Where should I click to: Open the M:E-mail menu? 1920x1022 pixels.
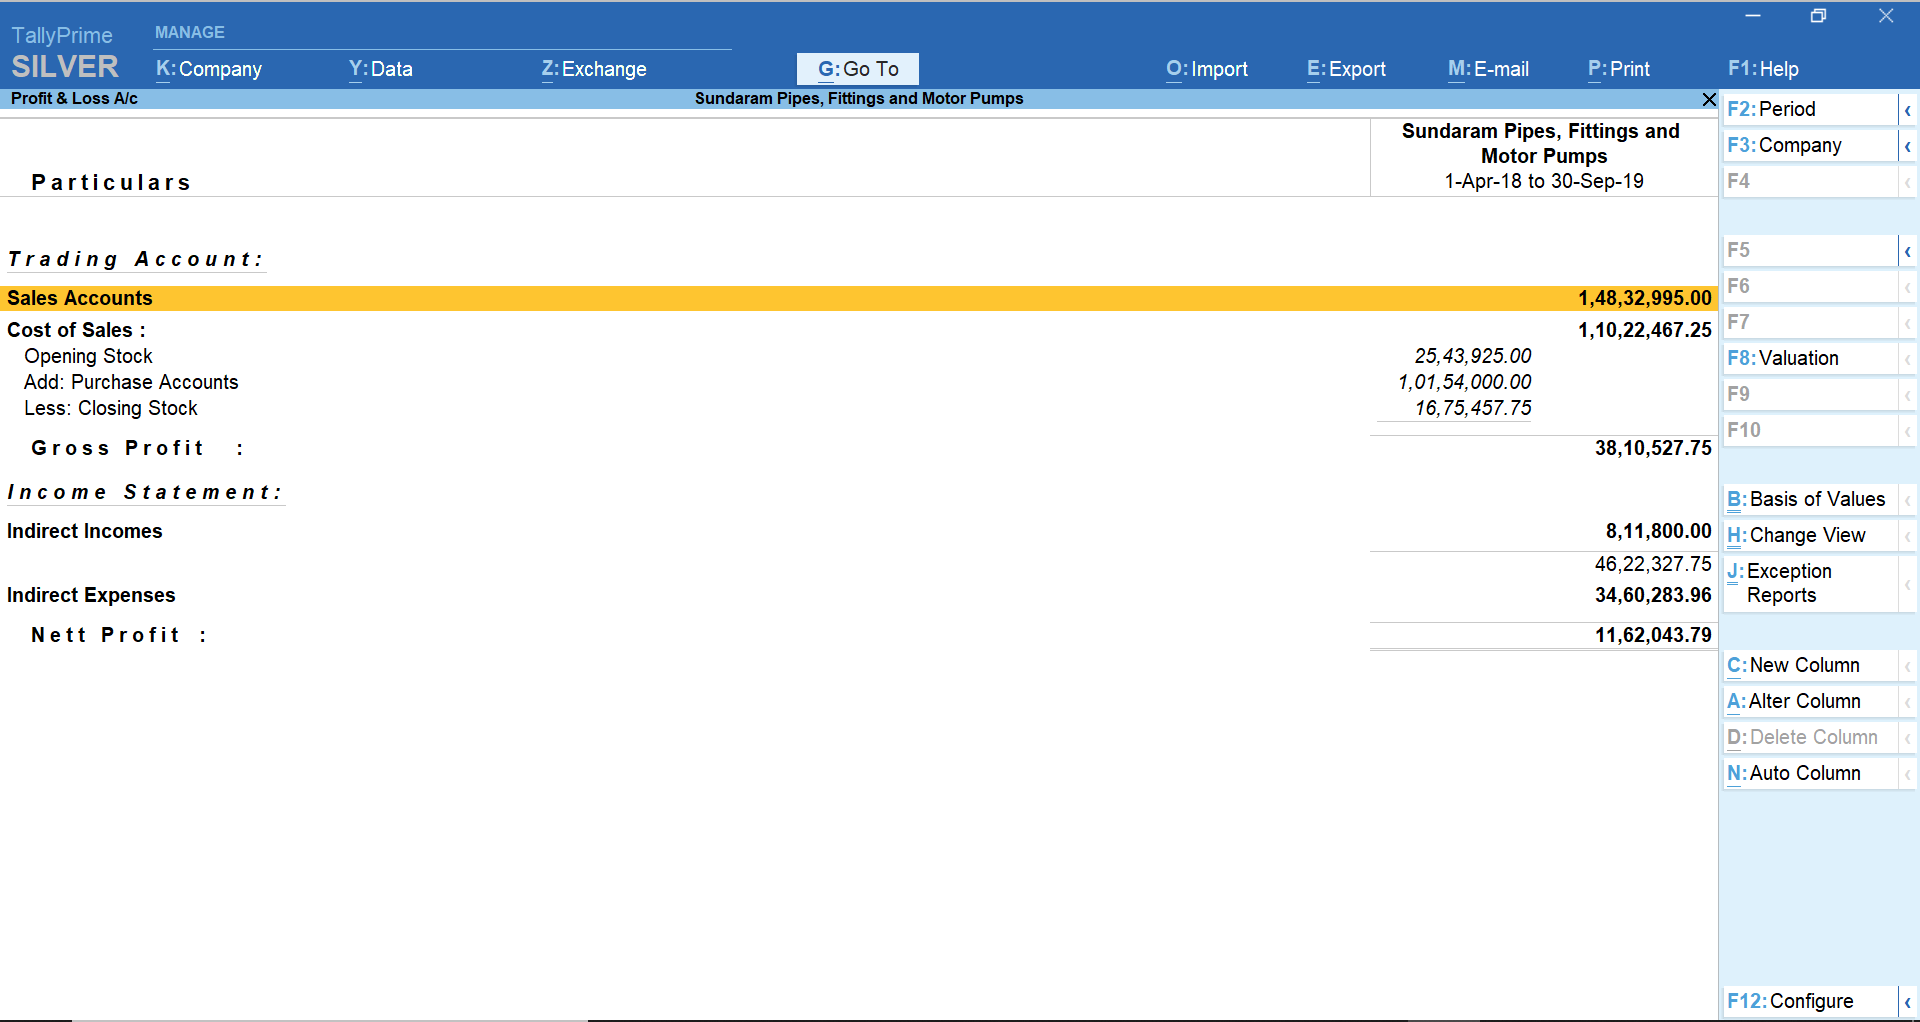coord(1489,69)
